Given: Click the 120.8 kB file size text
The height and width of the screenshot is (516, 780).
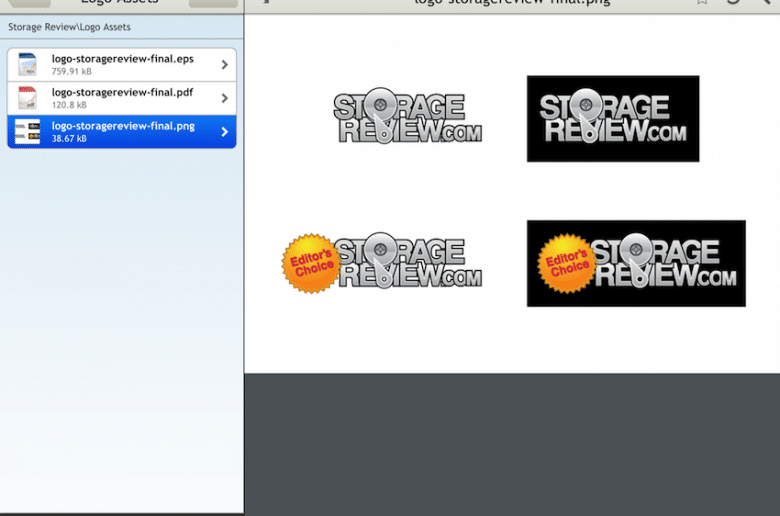Looking at the screenshot, I should click(x=69, y=104).
